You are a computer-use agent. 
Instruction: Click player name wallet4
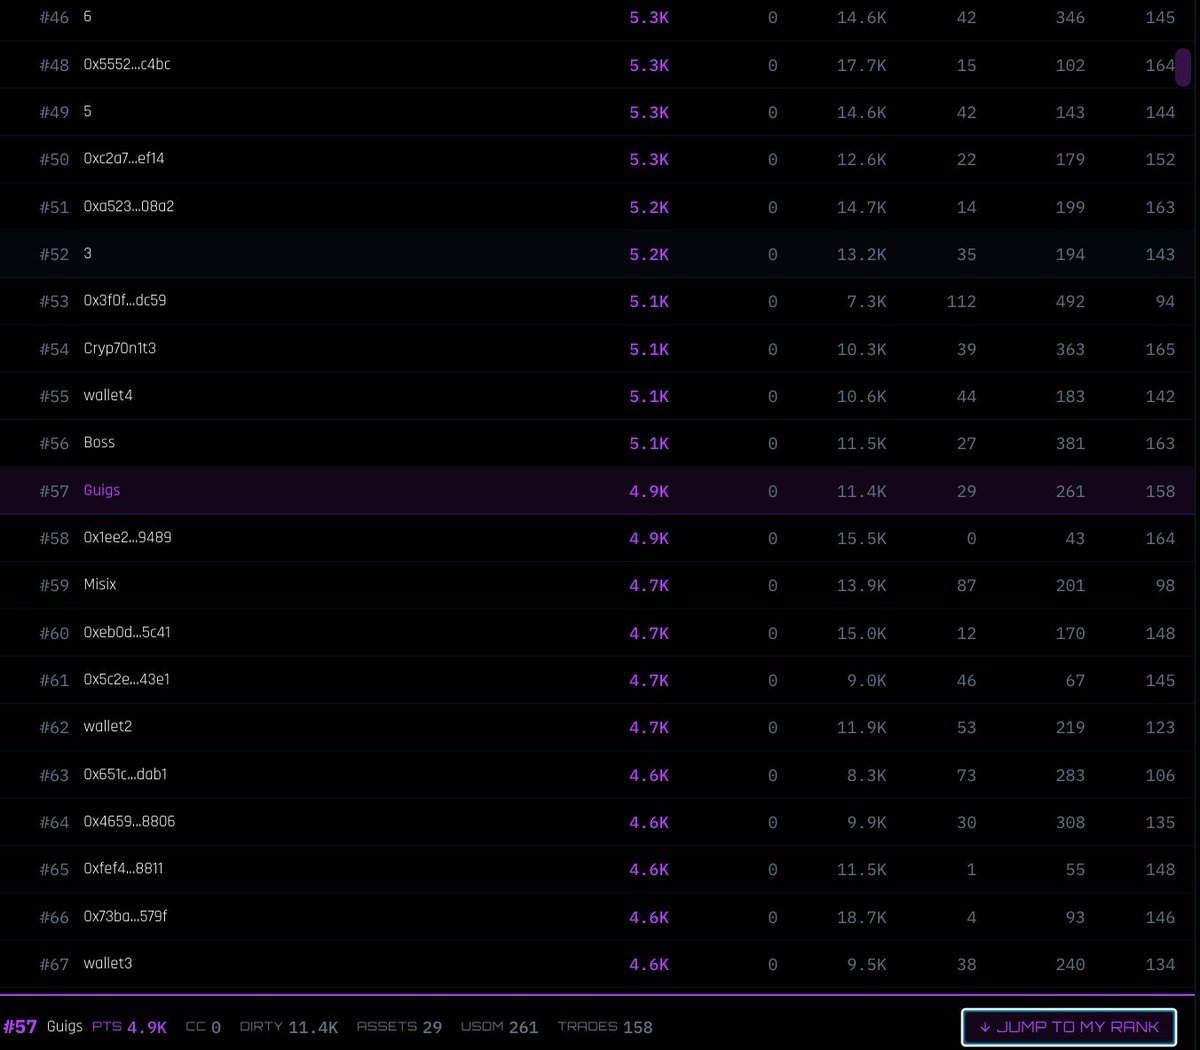pos(108,395)
